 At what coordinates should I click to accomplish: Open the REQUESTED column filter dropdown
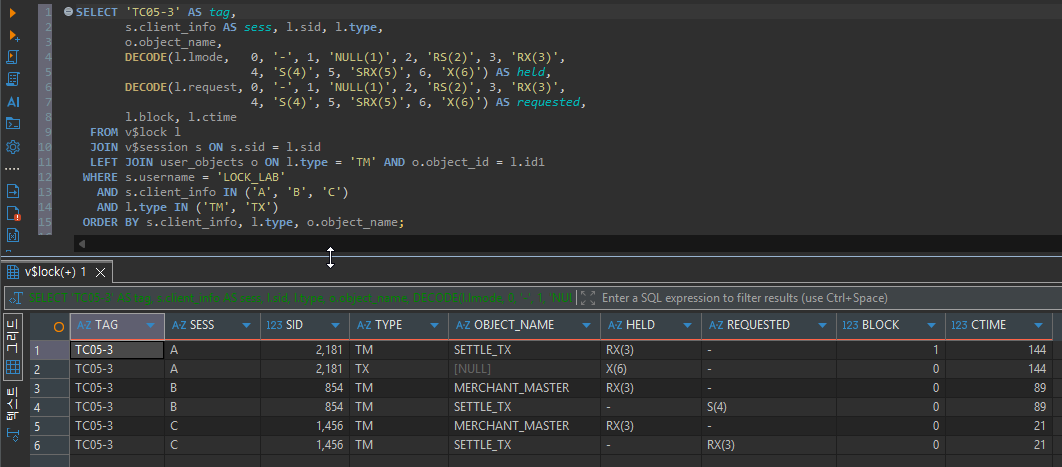pos(822,326)
